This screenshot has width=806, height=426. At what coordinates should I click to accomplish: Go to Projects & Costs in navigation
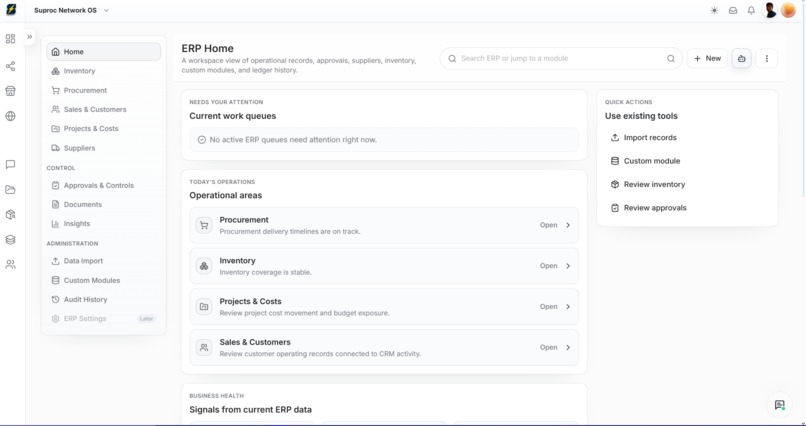click(103, 128)
